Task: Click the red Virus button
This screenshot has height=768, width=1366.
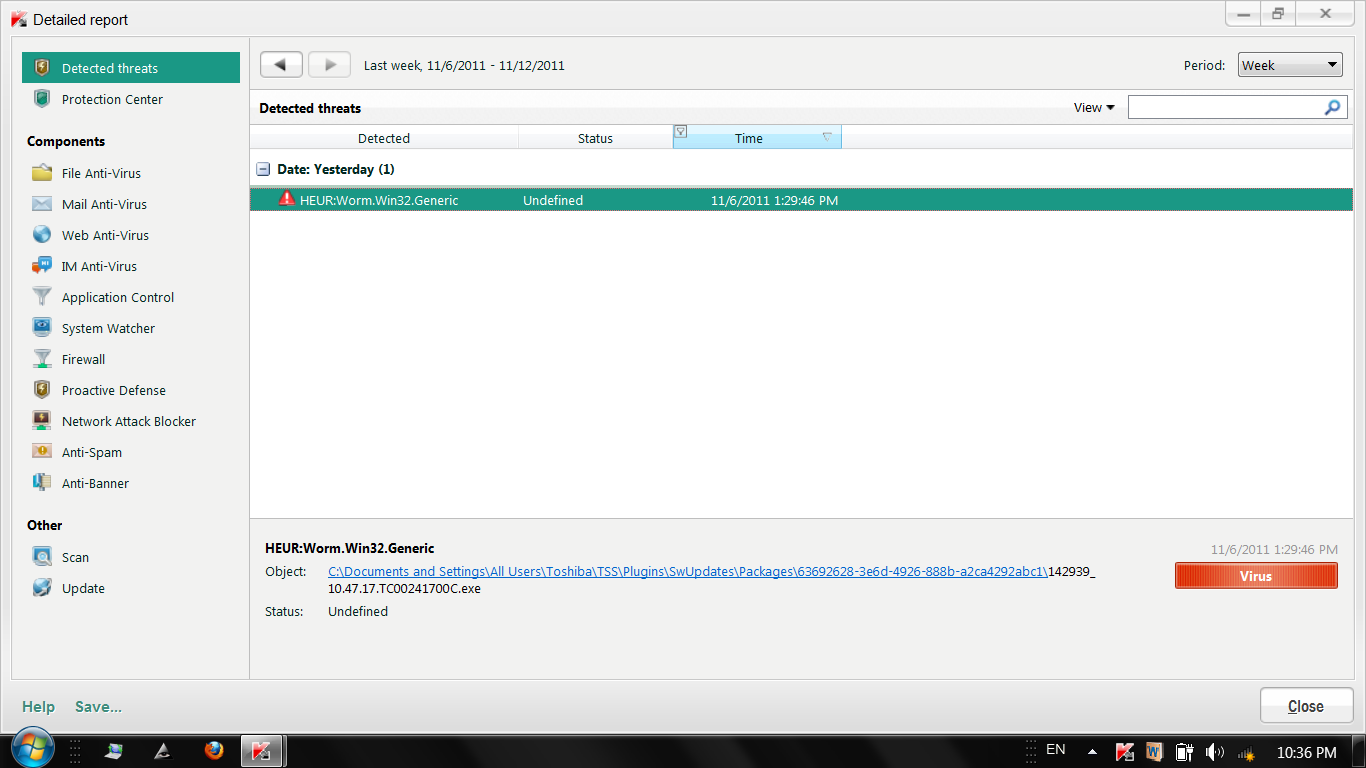Action: coord(1256,576)
